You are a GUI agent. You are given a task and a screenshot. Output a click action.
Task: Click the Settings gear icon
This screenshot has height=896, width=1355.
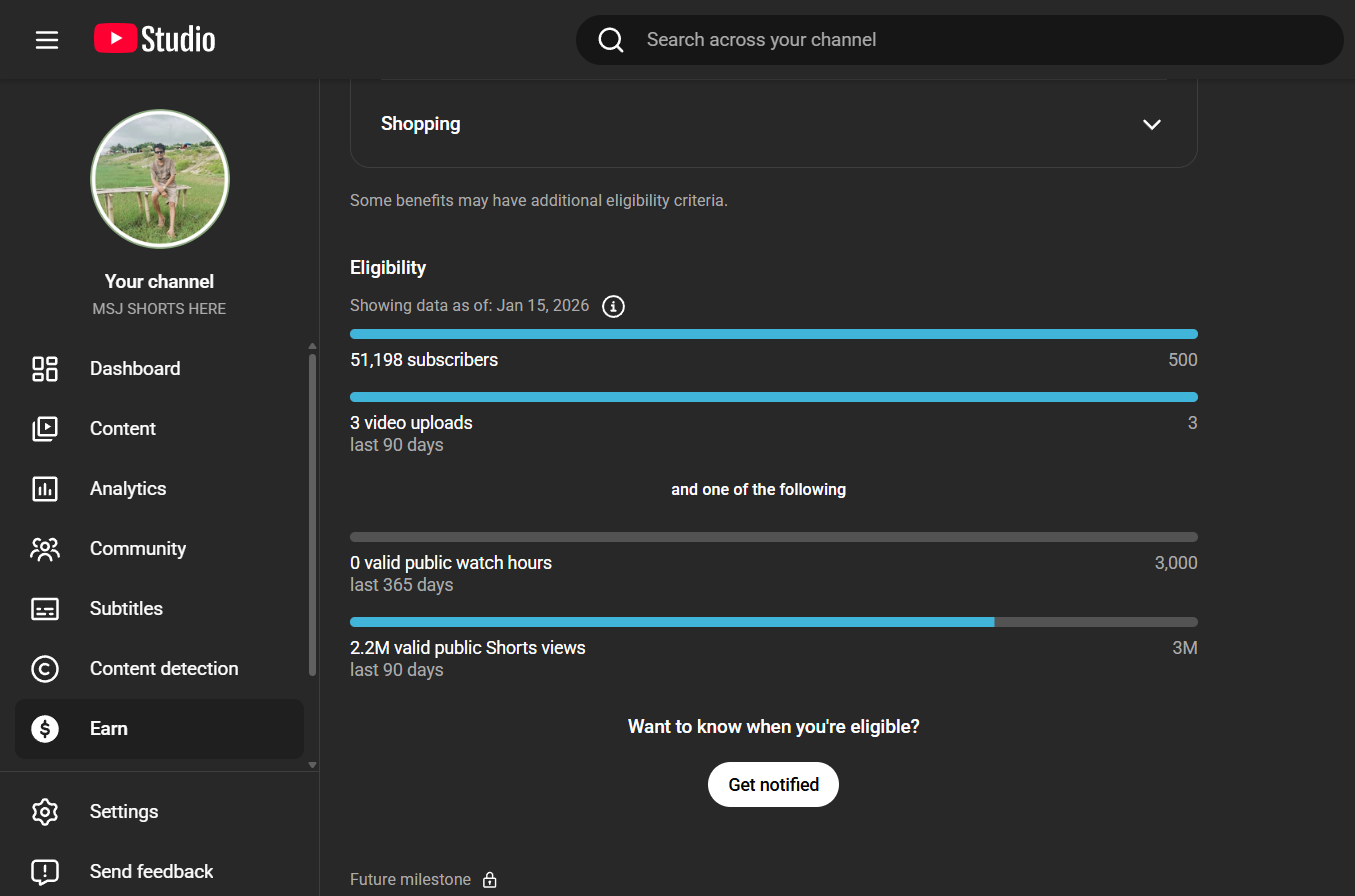point(45,812)
